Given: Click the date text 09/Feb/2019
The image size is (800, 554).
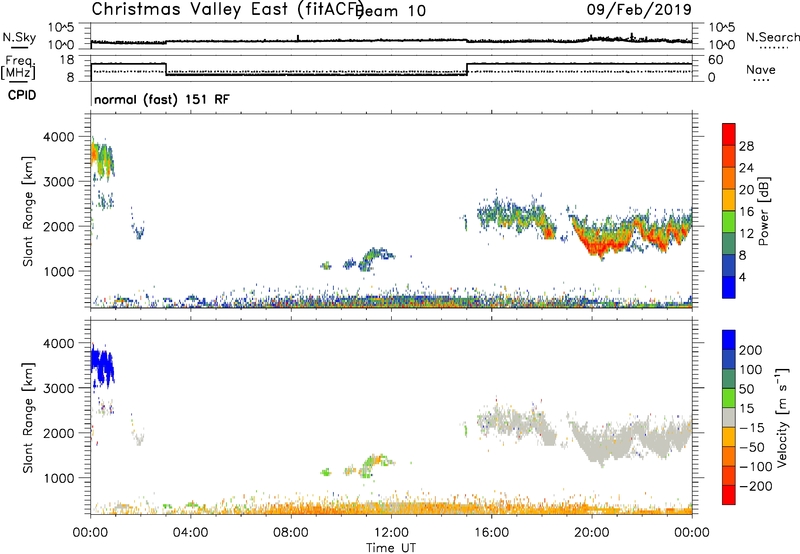Looking at the screenshot, I should pos(639,9).
